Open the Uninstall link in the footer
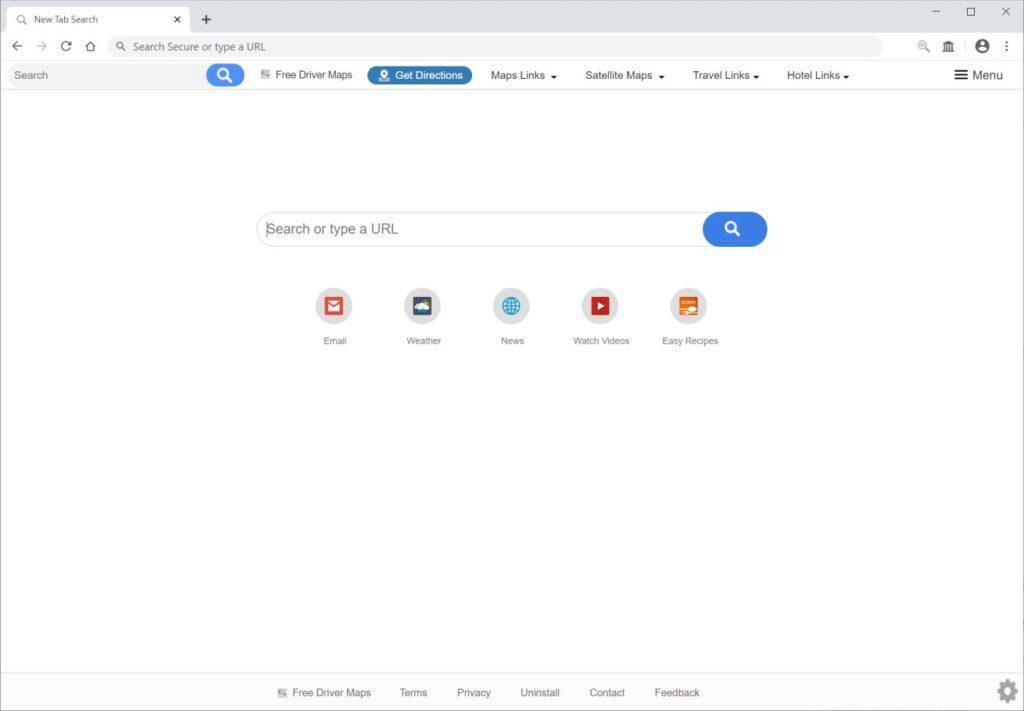This screenshot has height=711, width=1024. click(539, 692)
